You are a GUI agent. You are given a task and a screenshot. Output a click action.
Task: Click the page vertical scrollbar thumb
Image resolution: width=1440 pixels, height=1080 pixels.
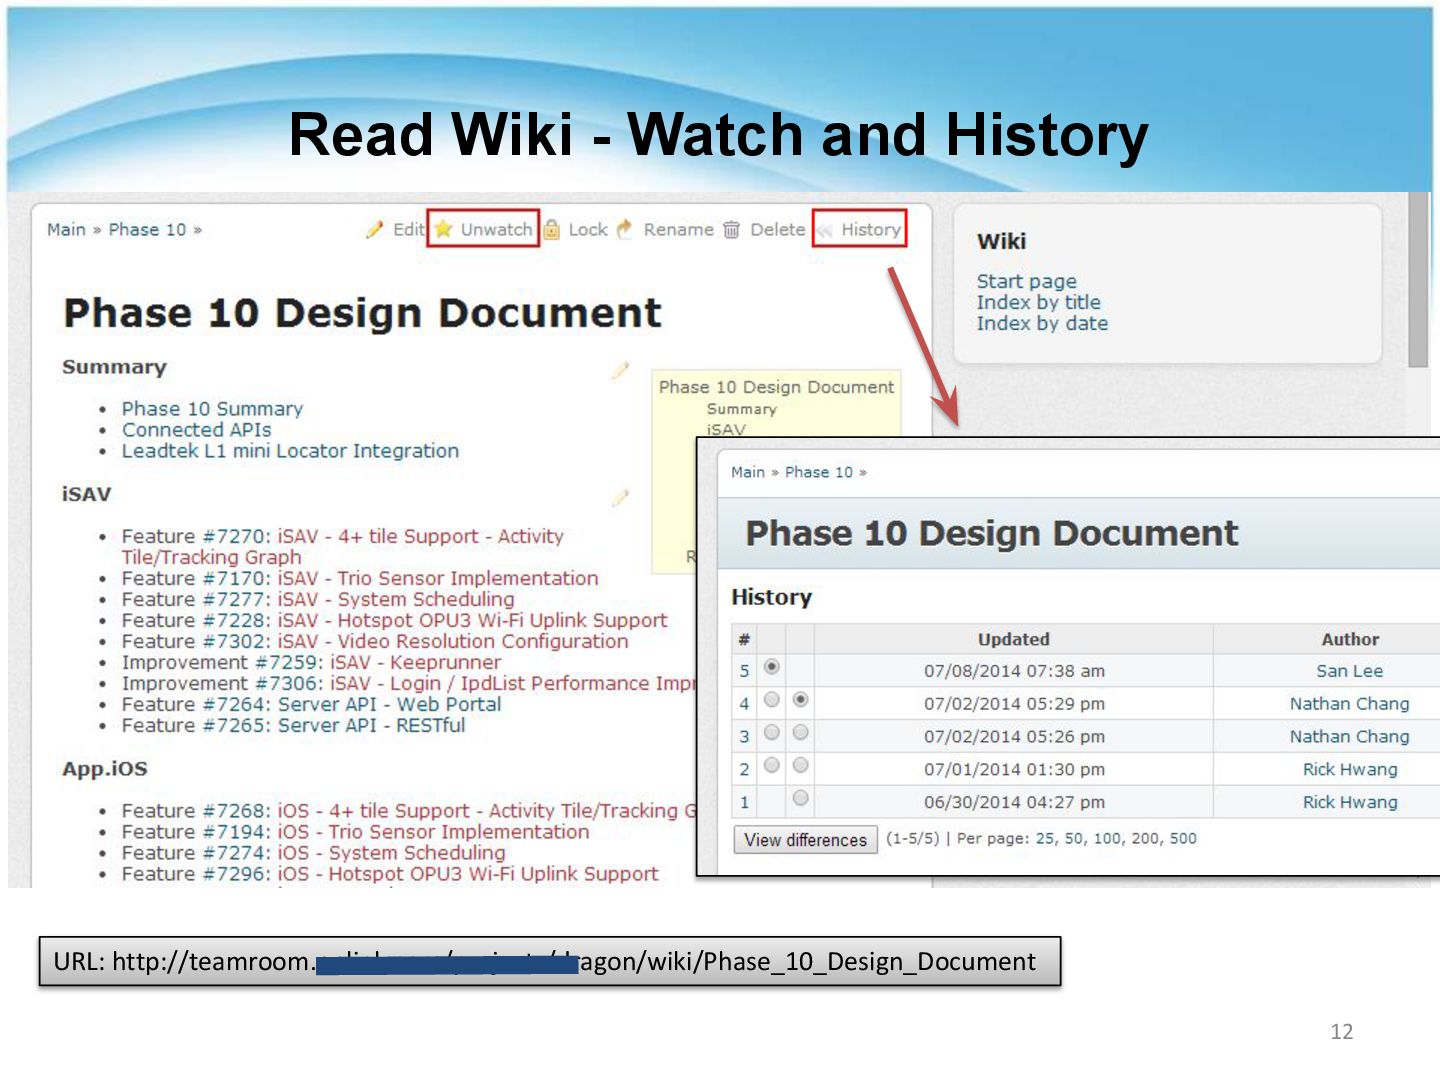pos(1418,280)
